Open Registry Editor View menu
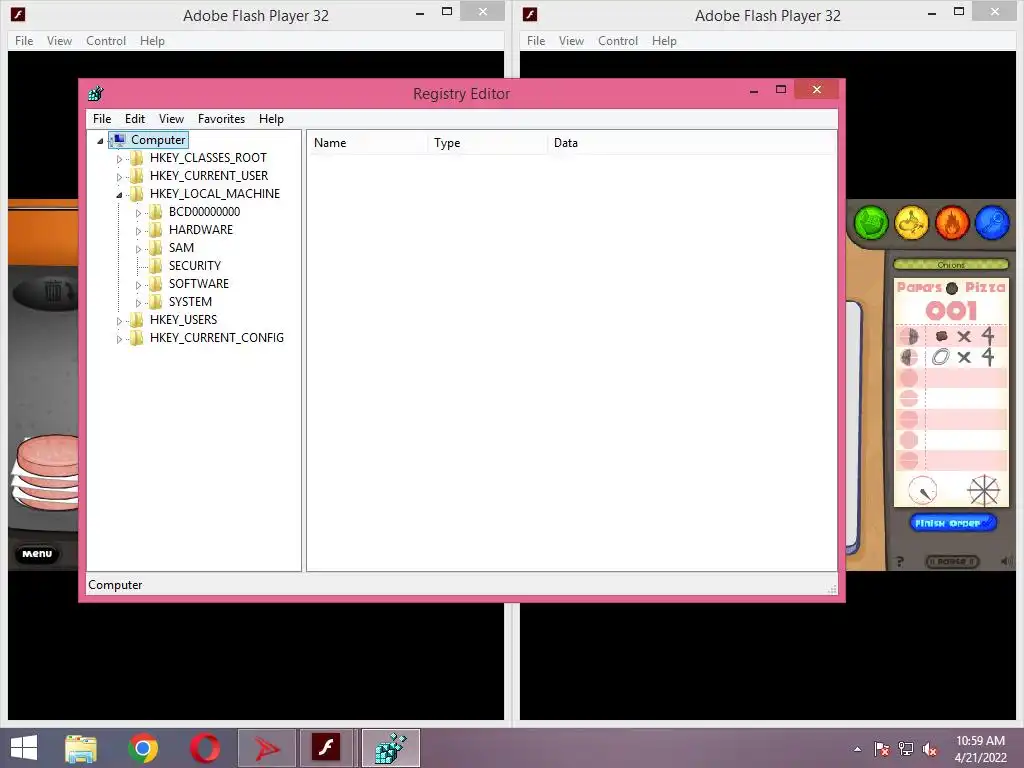This screenshot has height=768, width=1024. click(171, 119)
